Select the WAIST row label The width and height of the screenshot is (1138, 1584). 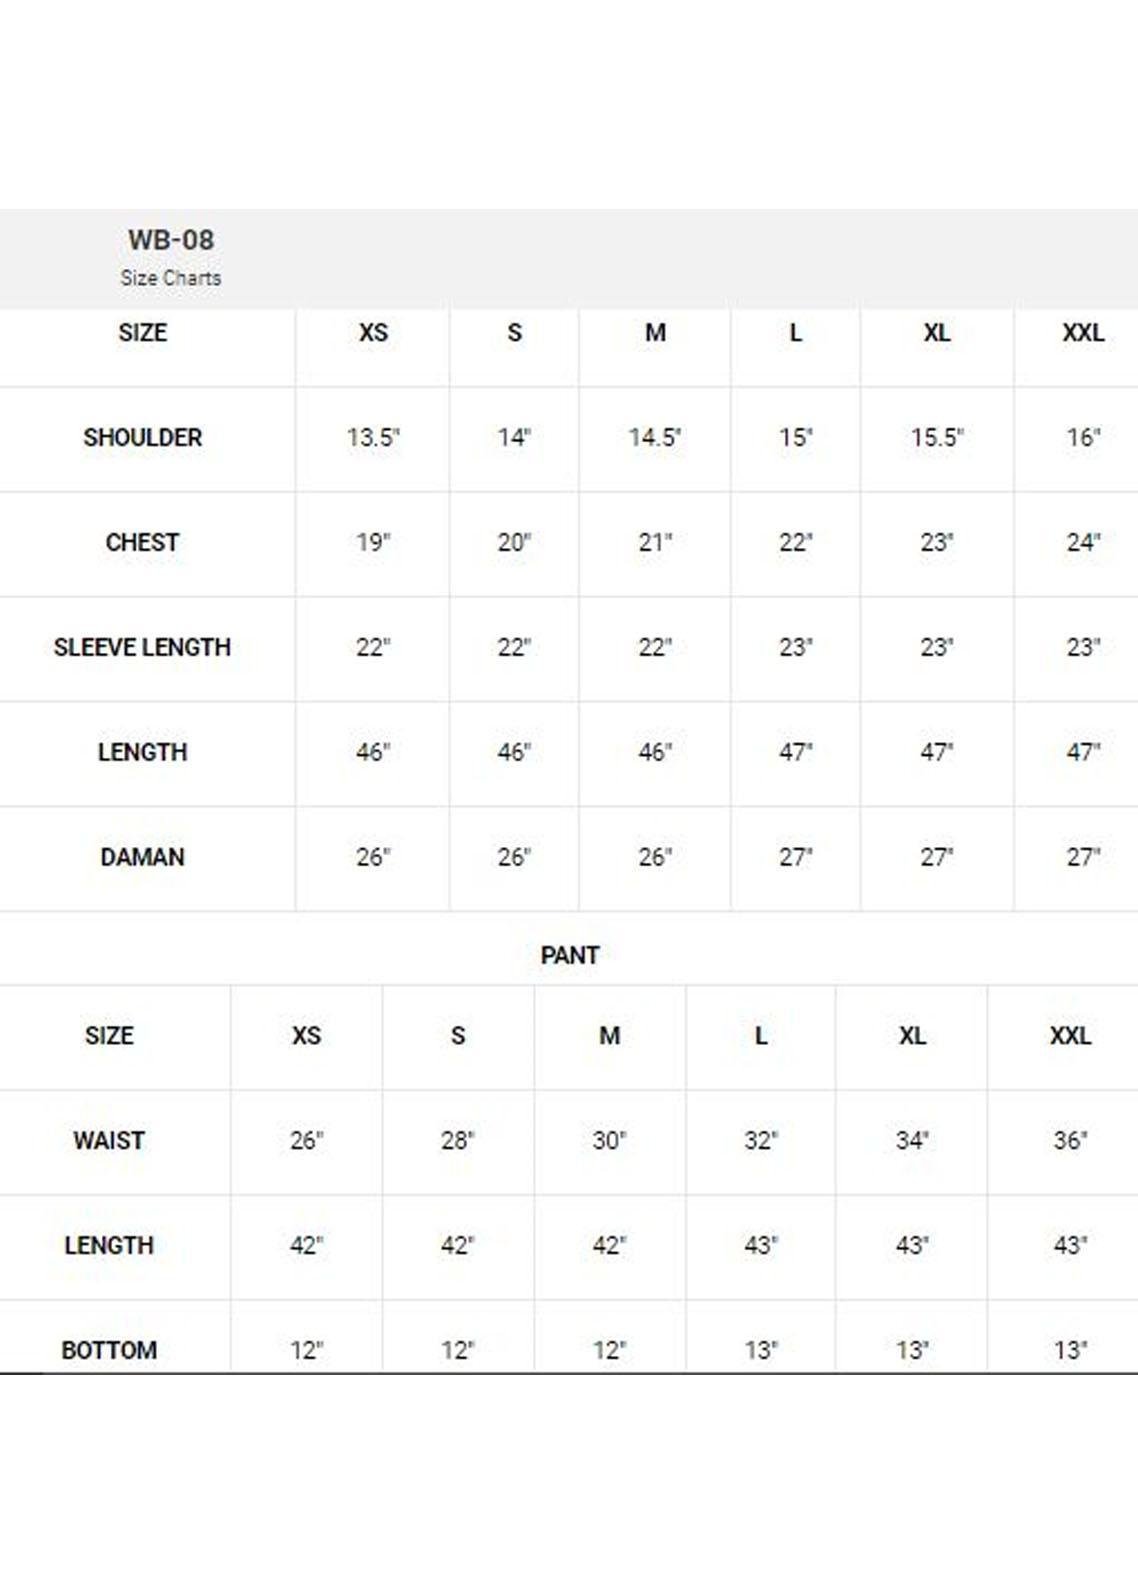[109, 1140]
